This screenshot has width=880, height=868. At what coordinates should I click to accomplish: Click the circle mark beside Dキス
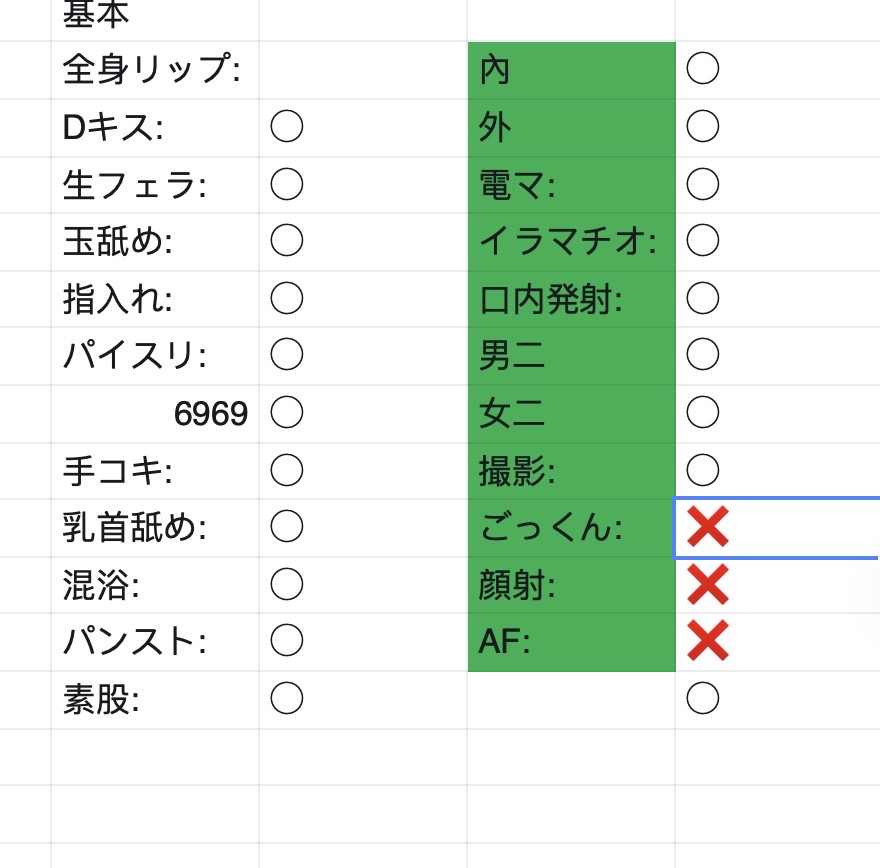(x=287, y=126)
